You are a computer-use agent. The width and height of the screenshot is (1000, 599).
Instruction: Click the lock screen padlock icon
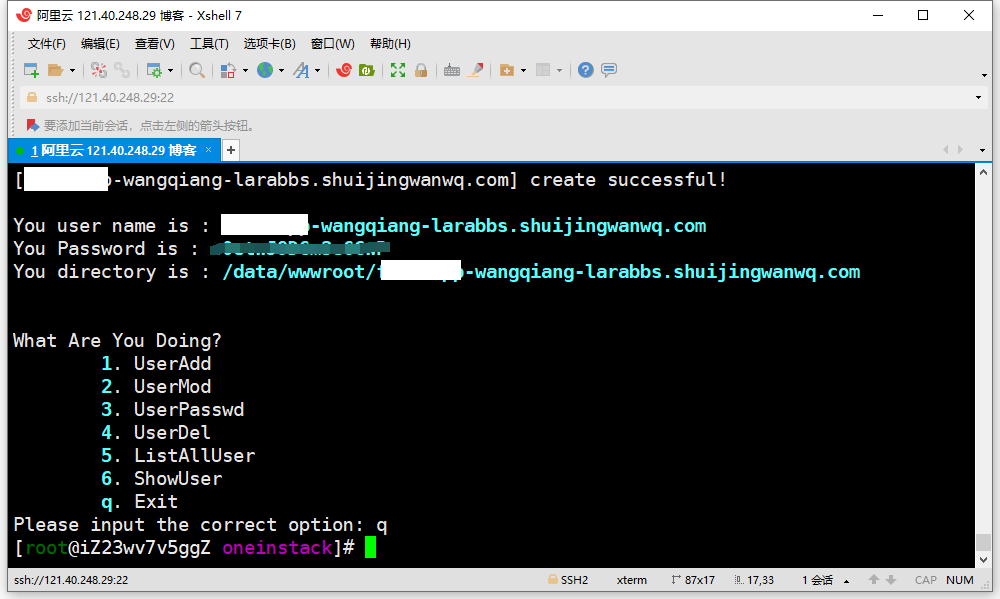[421, 70]
